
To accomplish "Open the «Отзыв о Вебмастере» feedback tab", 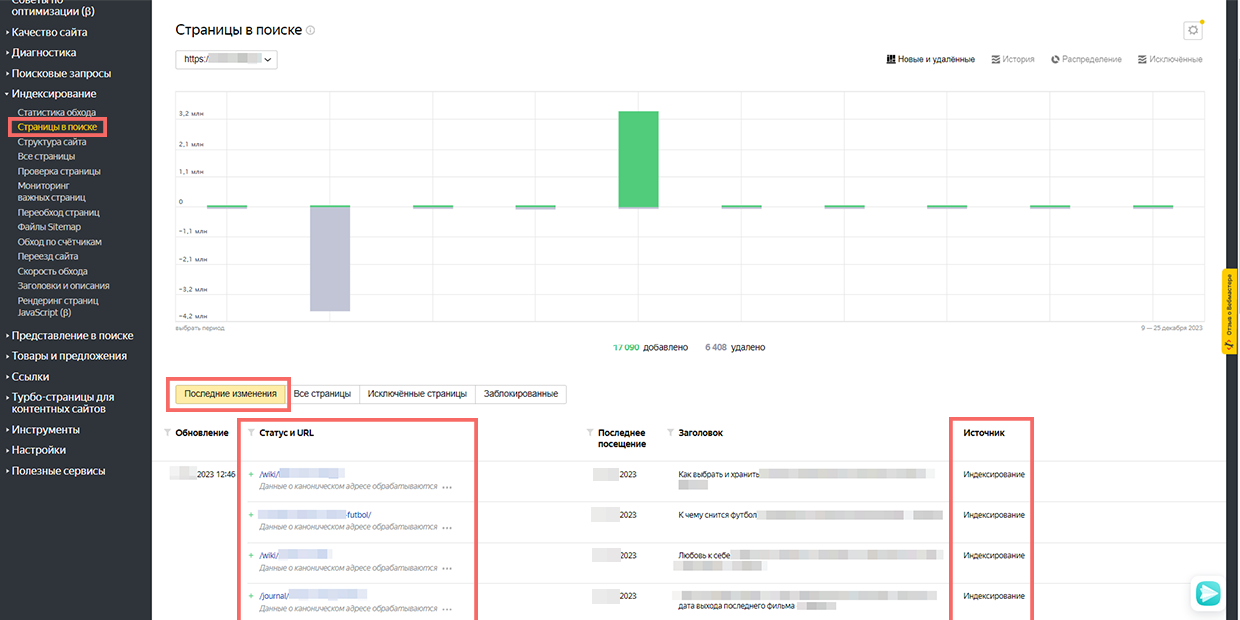I will click(x=1230, y=311).
